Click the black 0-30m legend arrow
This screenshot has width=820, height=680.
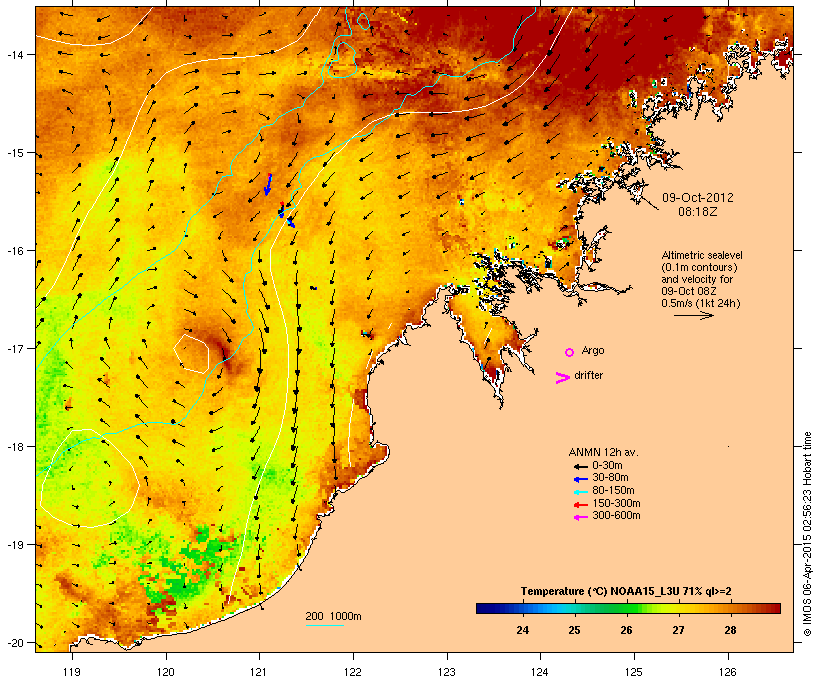580,466
